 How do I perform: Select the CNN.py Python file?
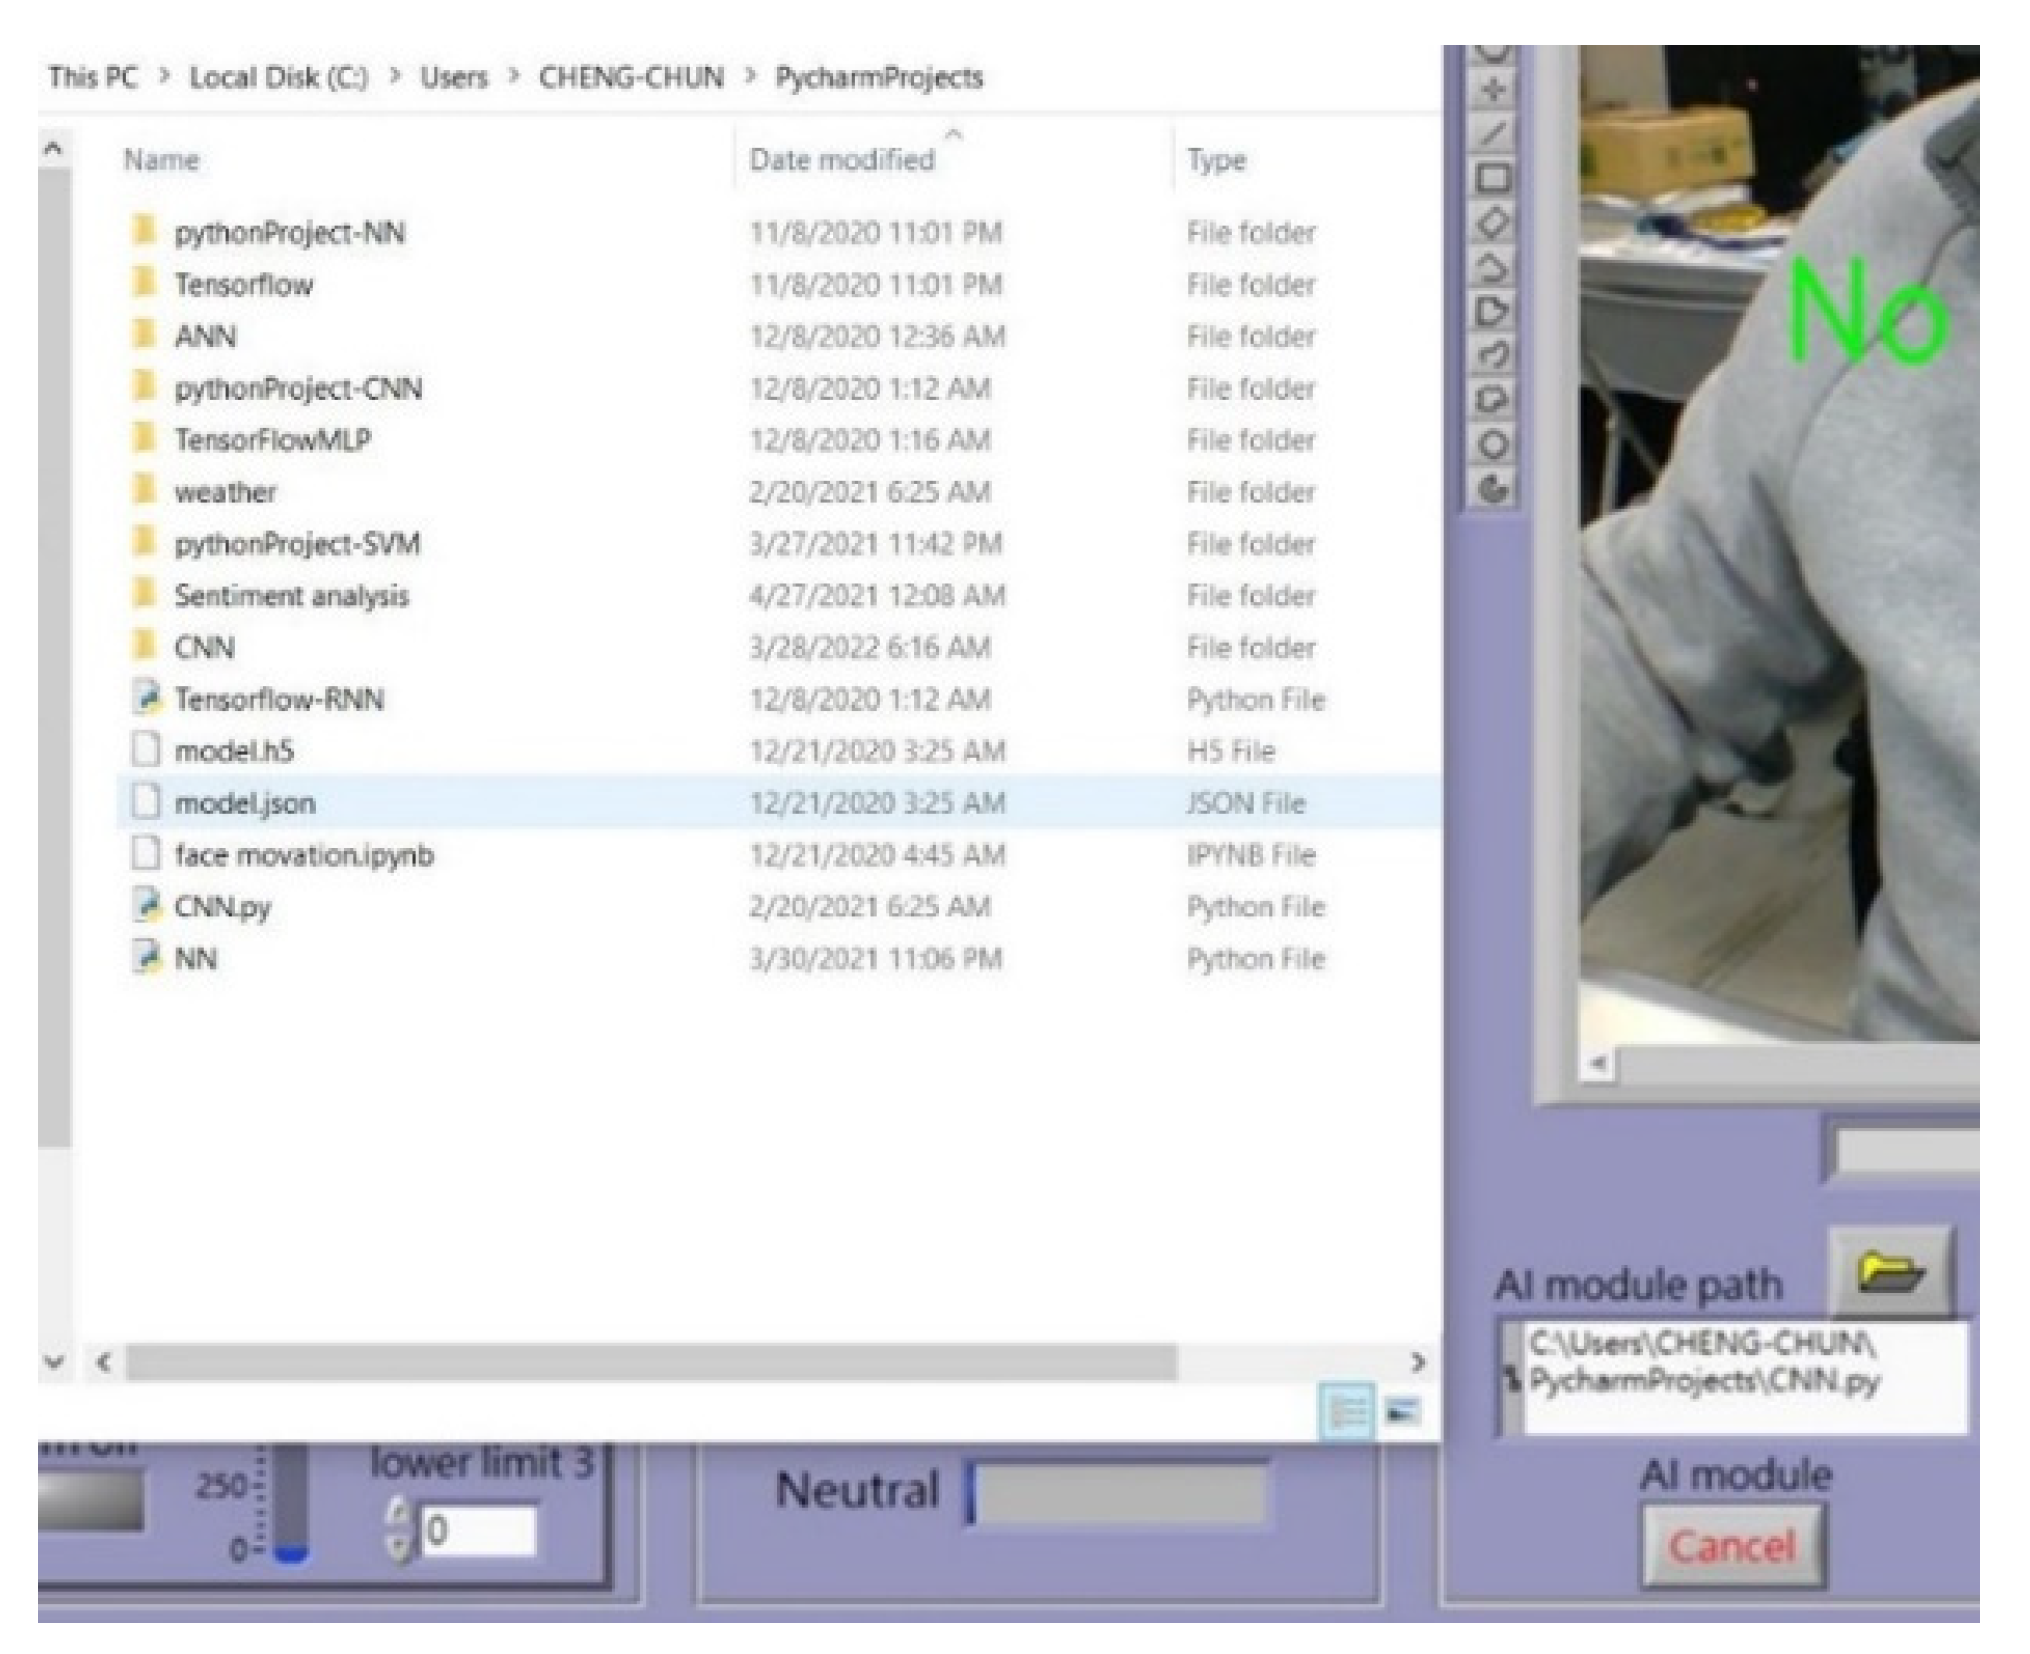coord(222,907)
